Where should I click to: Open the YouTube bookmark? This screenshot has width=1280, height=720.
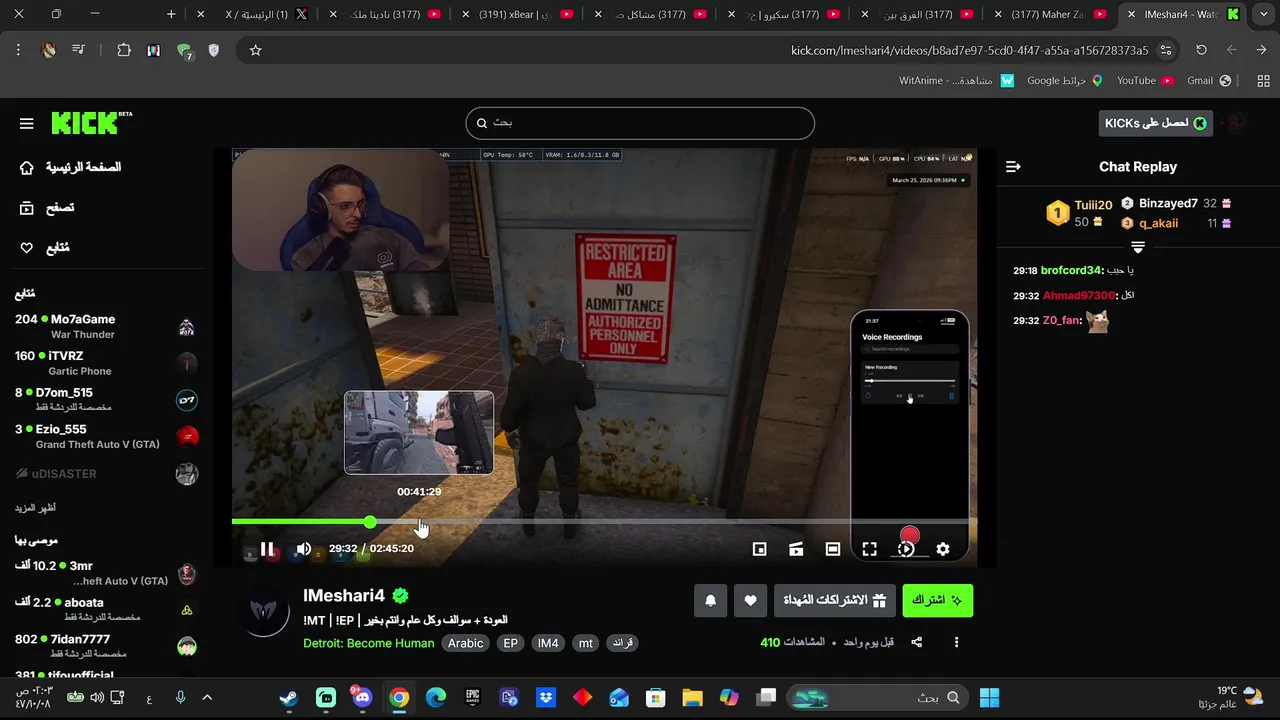click(1145, 81)
